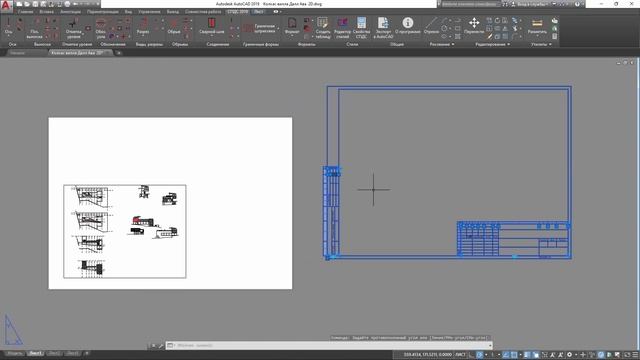This screenshot has width=640, height=360.
Task: Click the viewport with villa drawings on sheet
Action: point(125,231)
